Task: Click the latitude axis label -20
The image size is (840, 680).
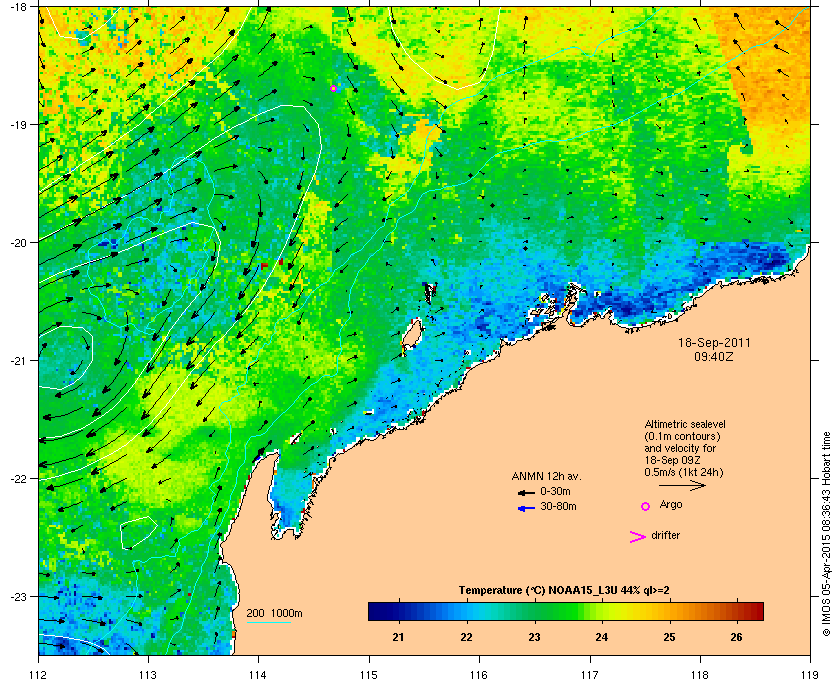Action: pos(18,243)
